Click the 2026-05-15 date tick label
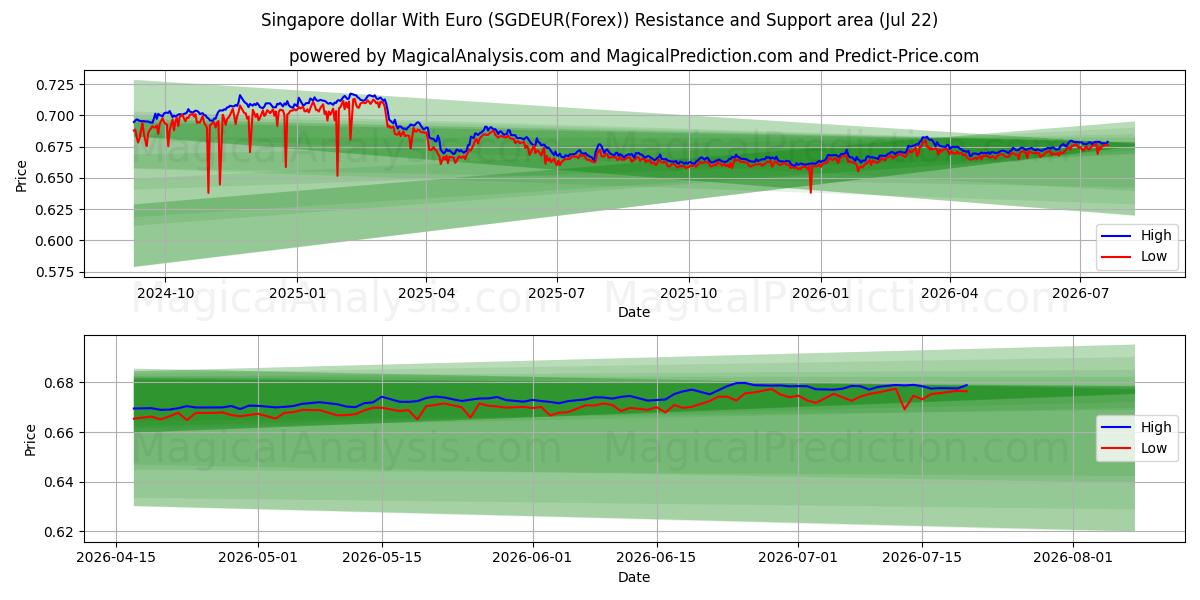The image size is (1200, 600). point(382,558)
